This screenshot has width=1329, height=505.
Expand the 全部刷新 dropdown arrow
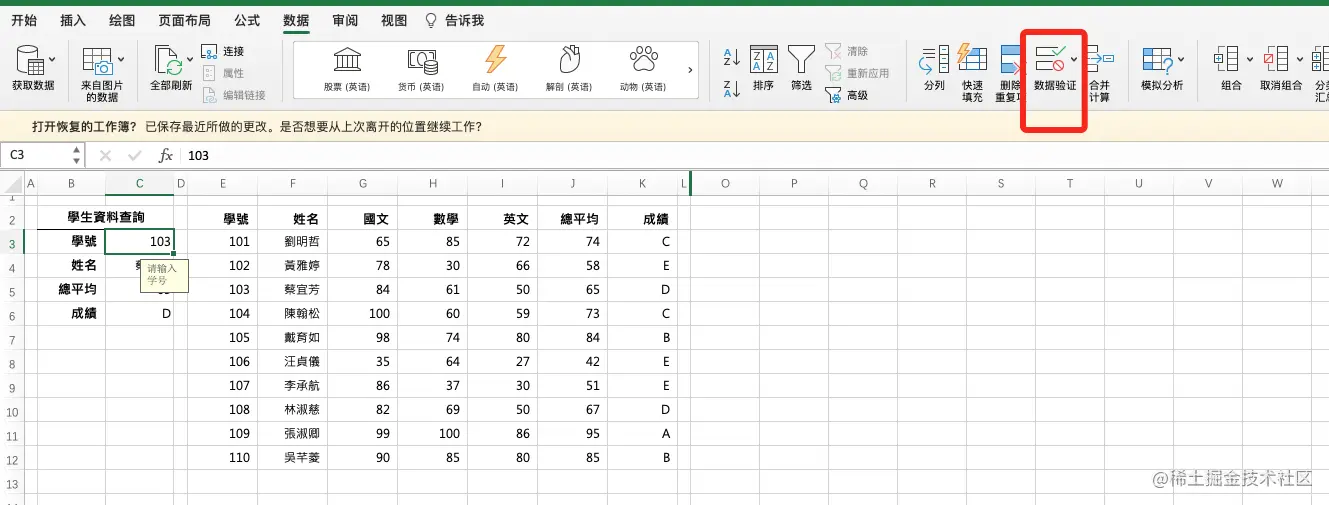[190, 60]
